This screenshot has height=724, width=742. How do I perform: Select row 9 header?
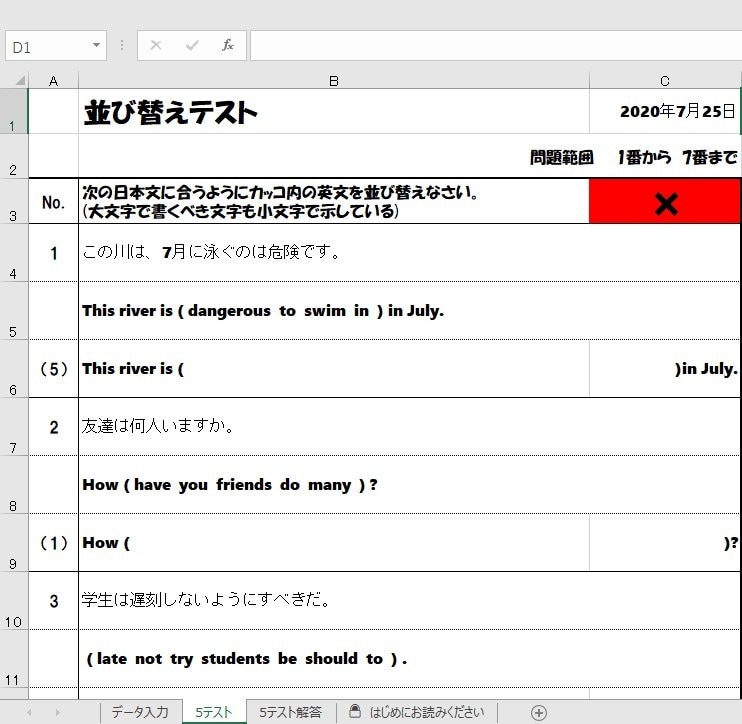[14, 542]
